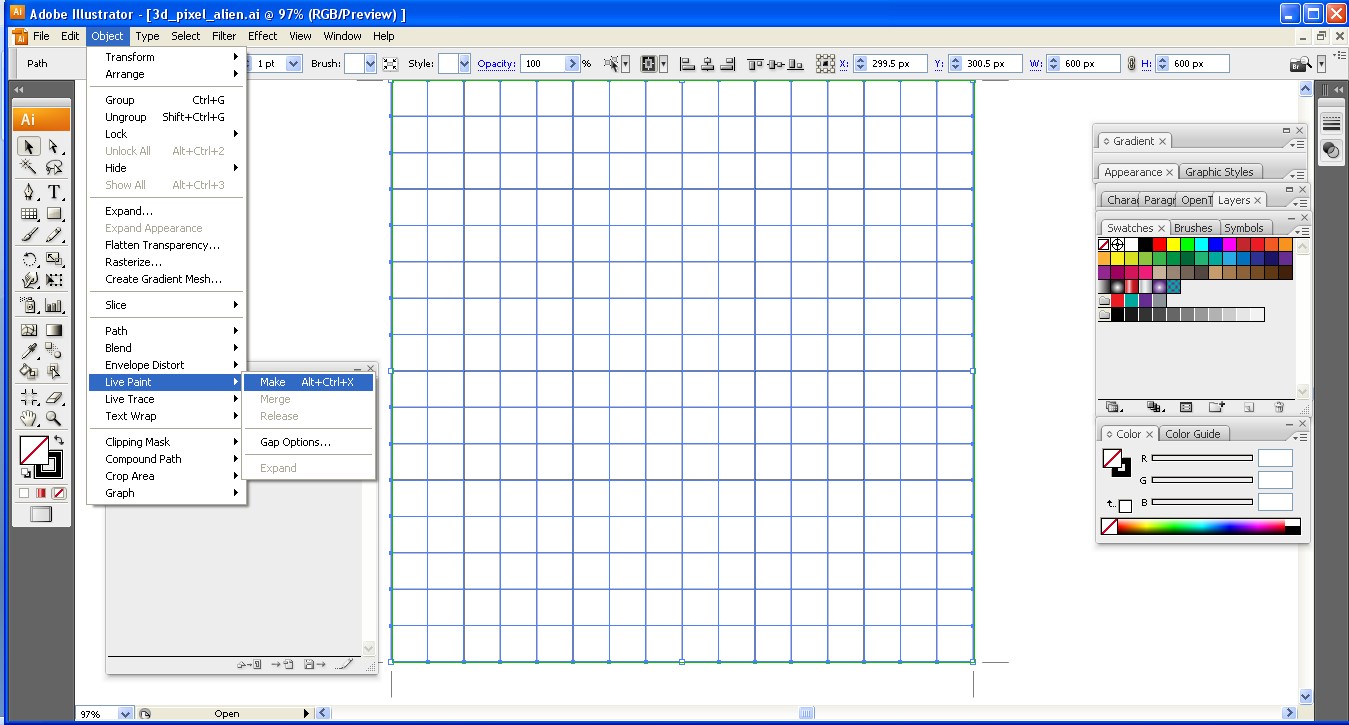1349x725 pixels.
Task: Click the horizontal scrollbar thumb
Action: point(806,714)
